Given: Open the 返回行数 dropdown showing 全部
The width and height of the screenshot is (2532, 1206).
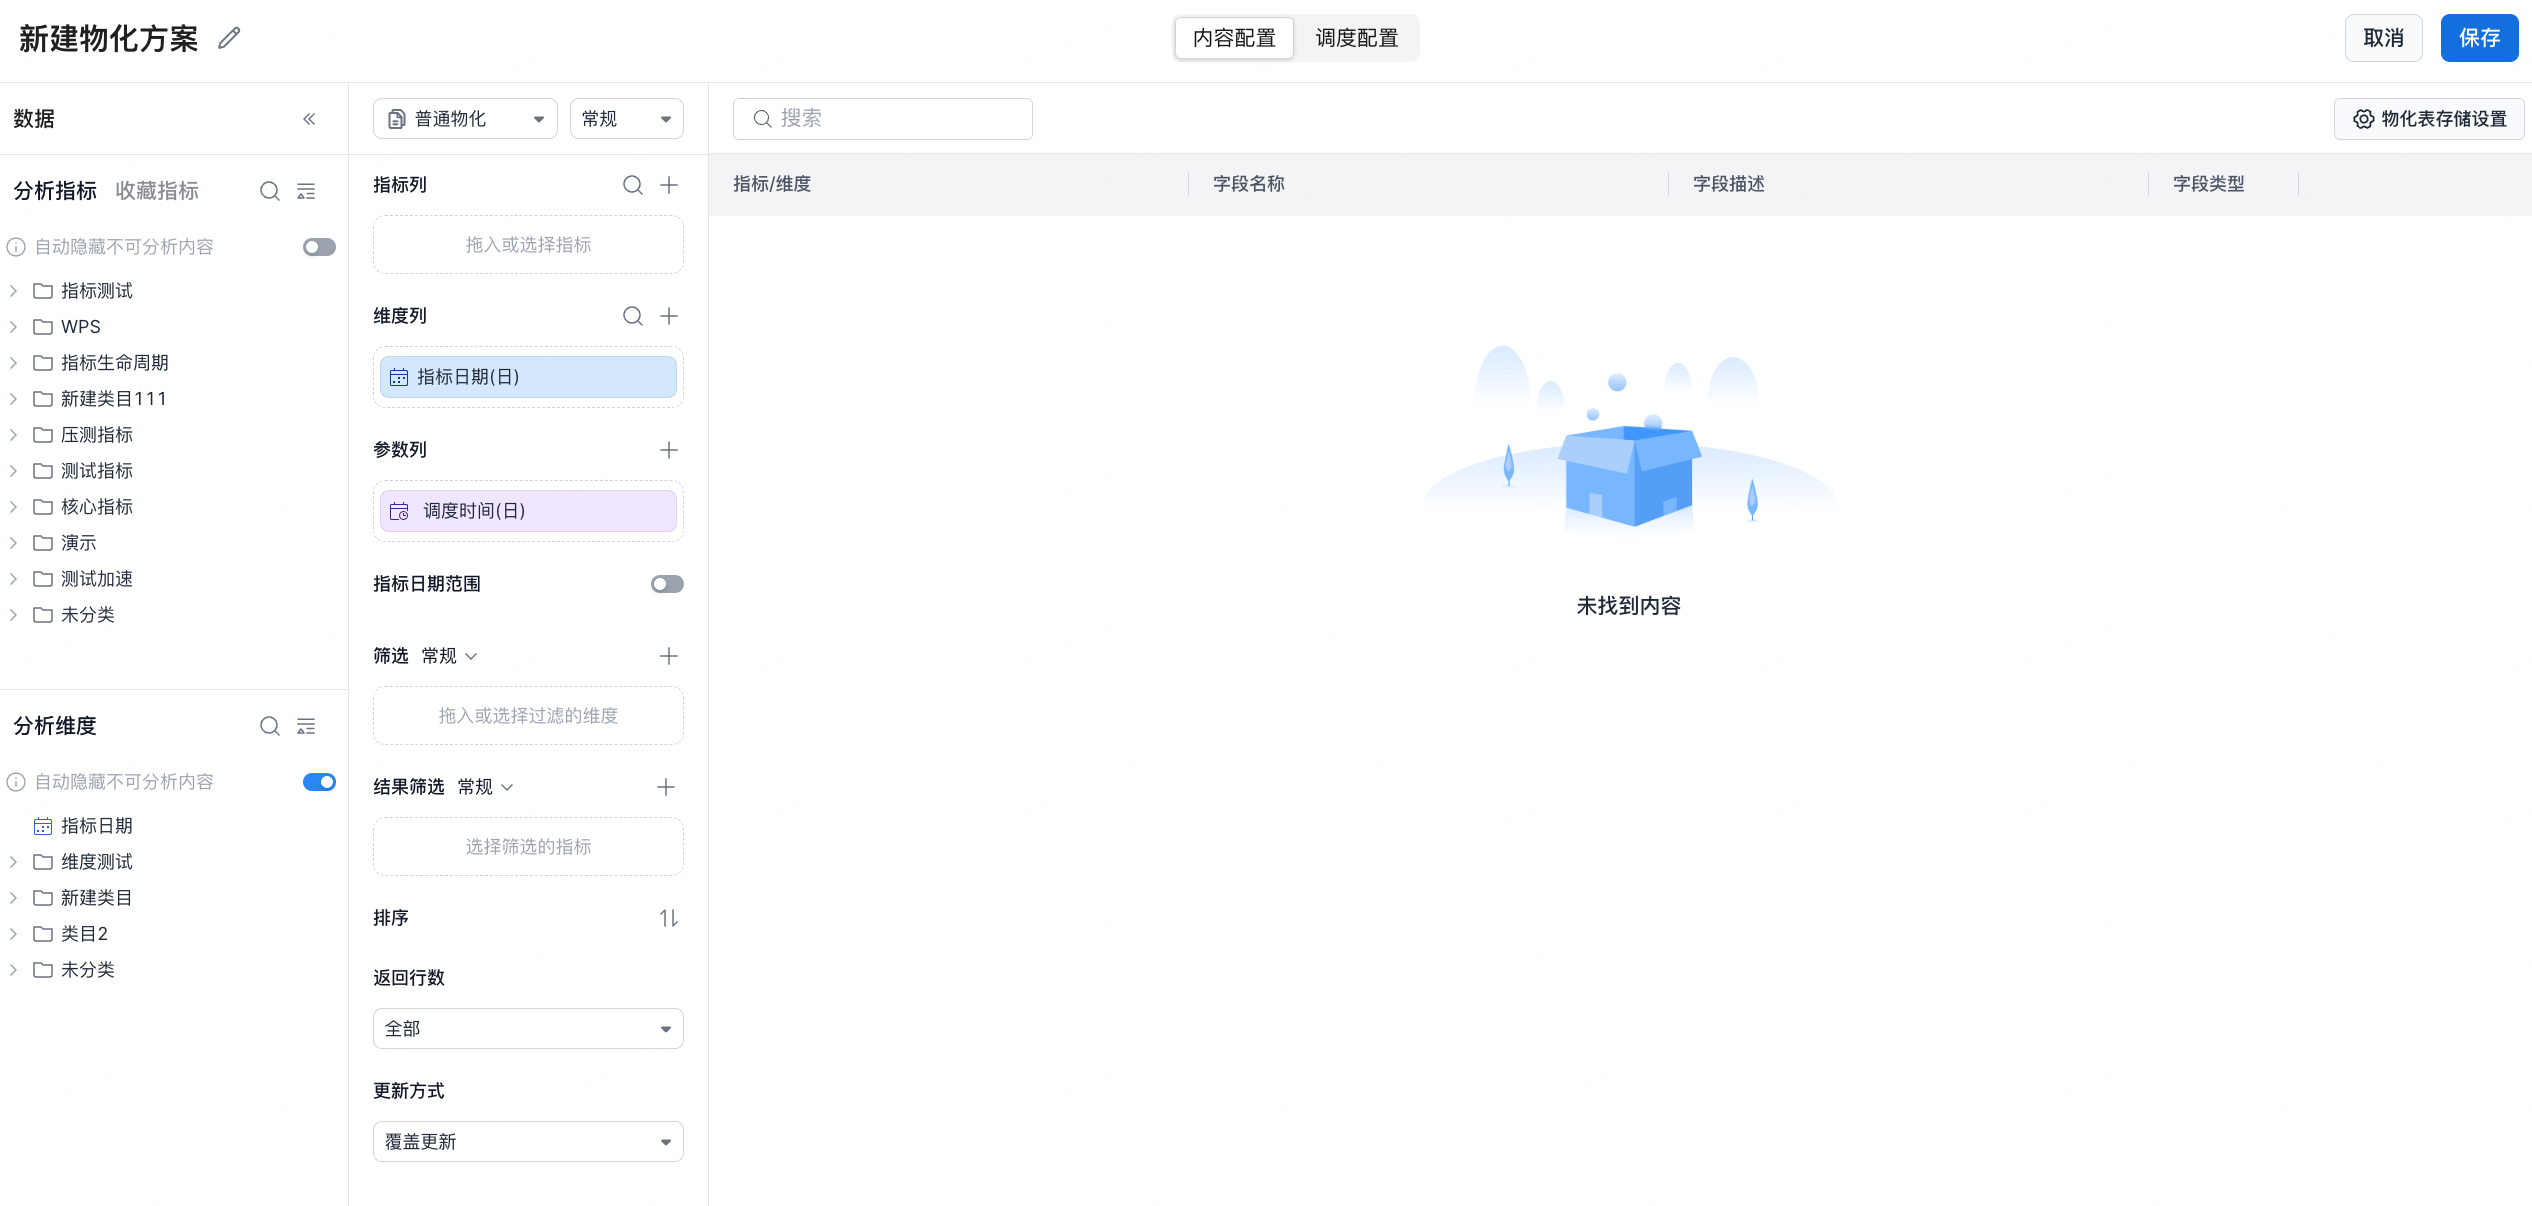Looking at the screenshot, I should point(528,1029).
